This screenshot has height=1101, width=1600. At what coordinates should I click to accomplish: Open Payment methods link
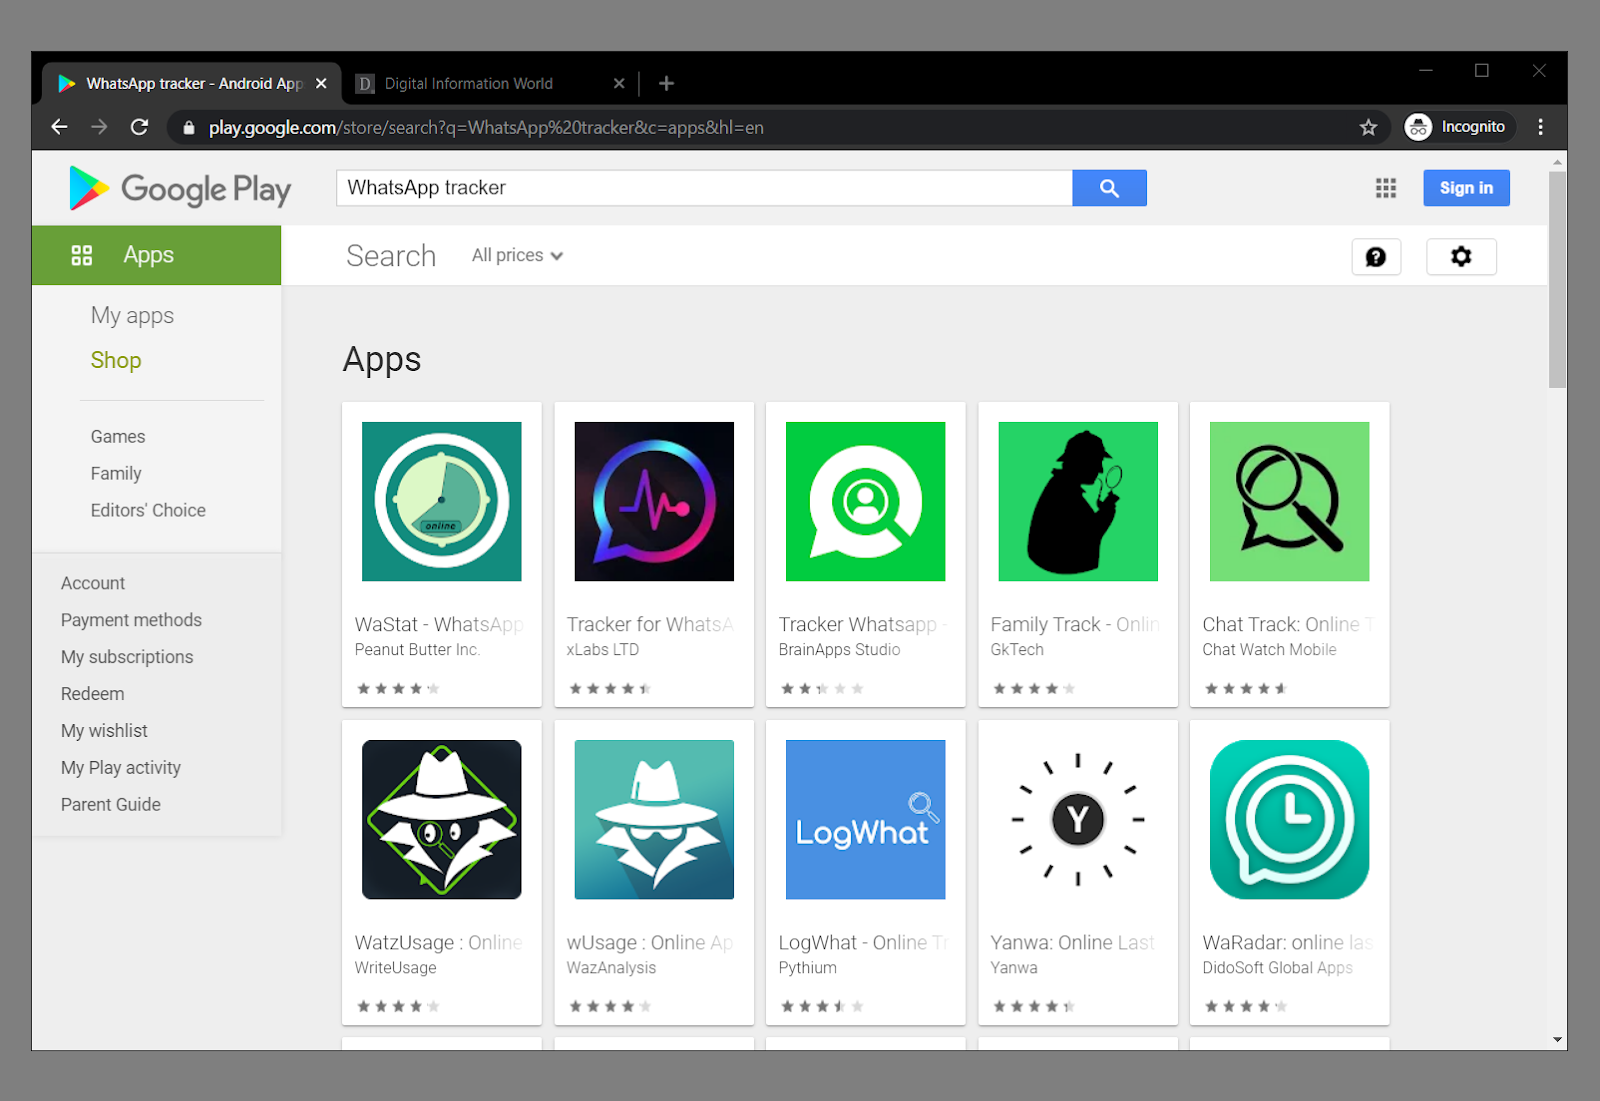pos(131,620)
